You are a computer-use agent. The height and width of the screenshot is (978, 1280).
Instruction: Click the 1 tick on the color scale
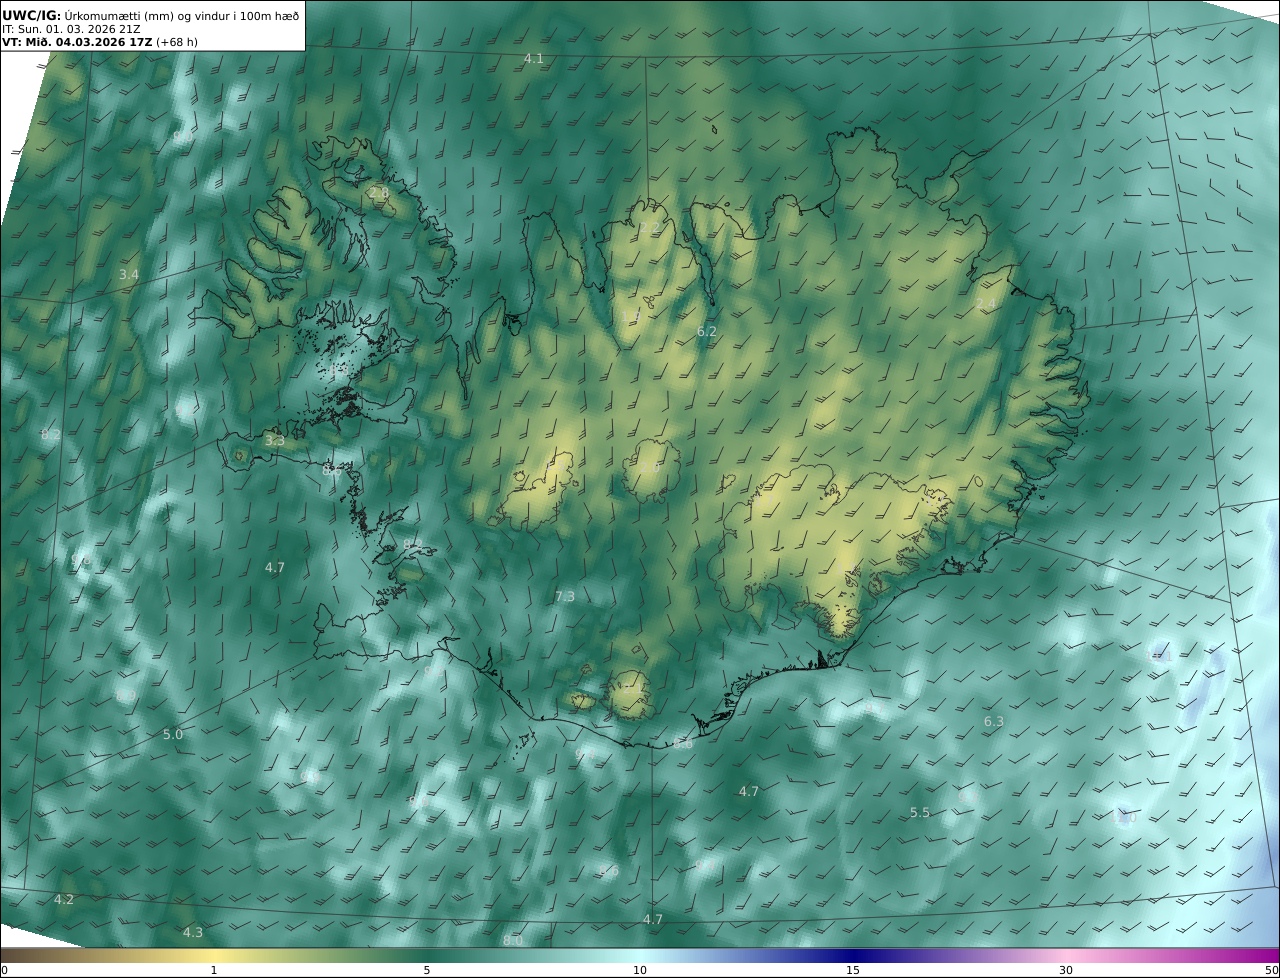click(213, 970)
